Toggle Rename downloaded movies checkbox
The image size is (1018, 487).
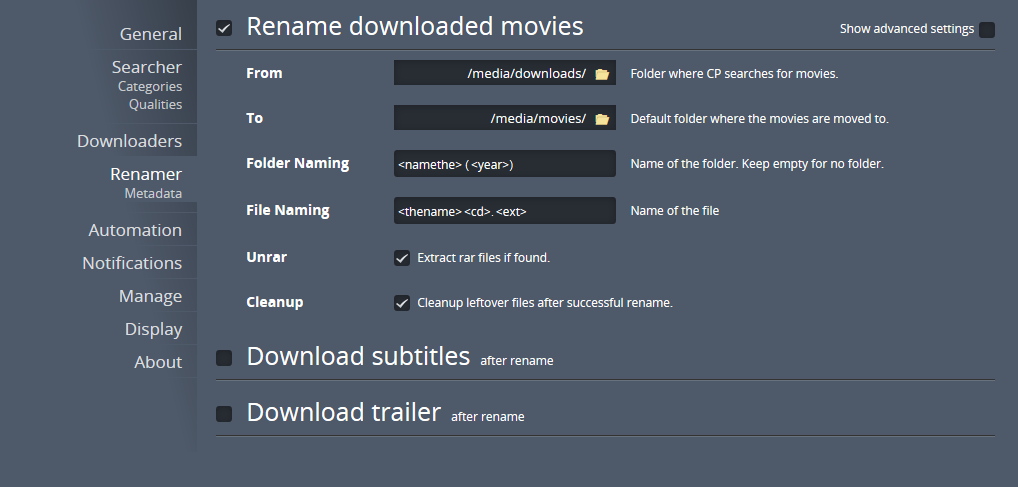(x=224, y=28)
